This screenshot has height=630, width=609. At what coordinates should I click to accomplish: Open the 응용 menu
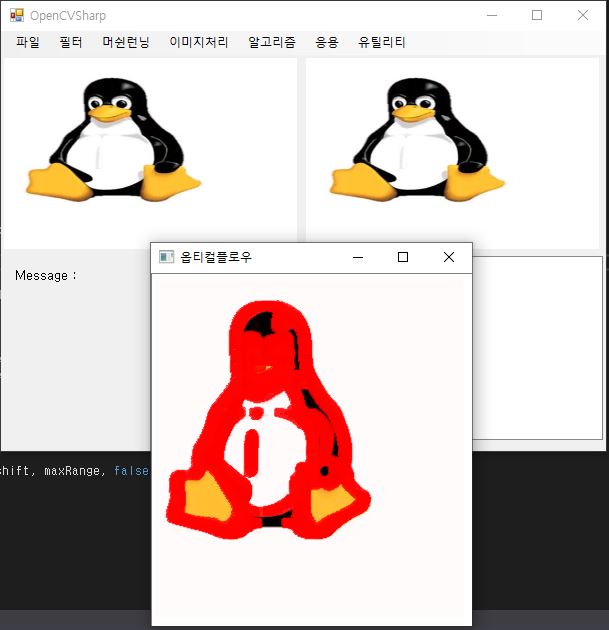[327, 42]
